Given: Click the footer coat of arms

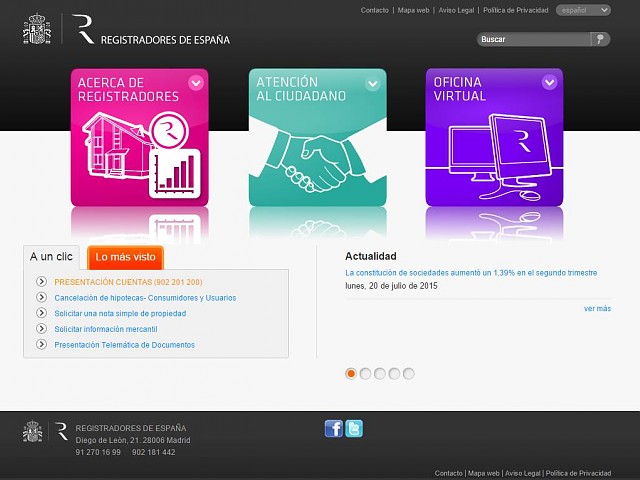Looking at the screenshot, I should (x=33, y=431).
